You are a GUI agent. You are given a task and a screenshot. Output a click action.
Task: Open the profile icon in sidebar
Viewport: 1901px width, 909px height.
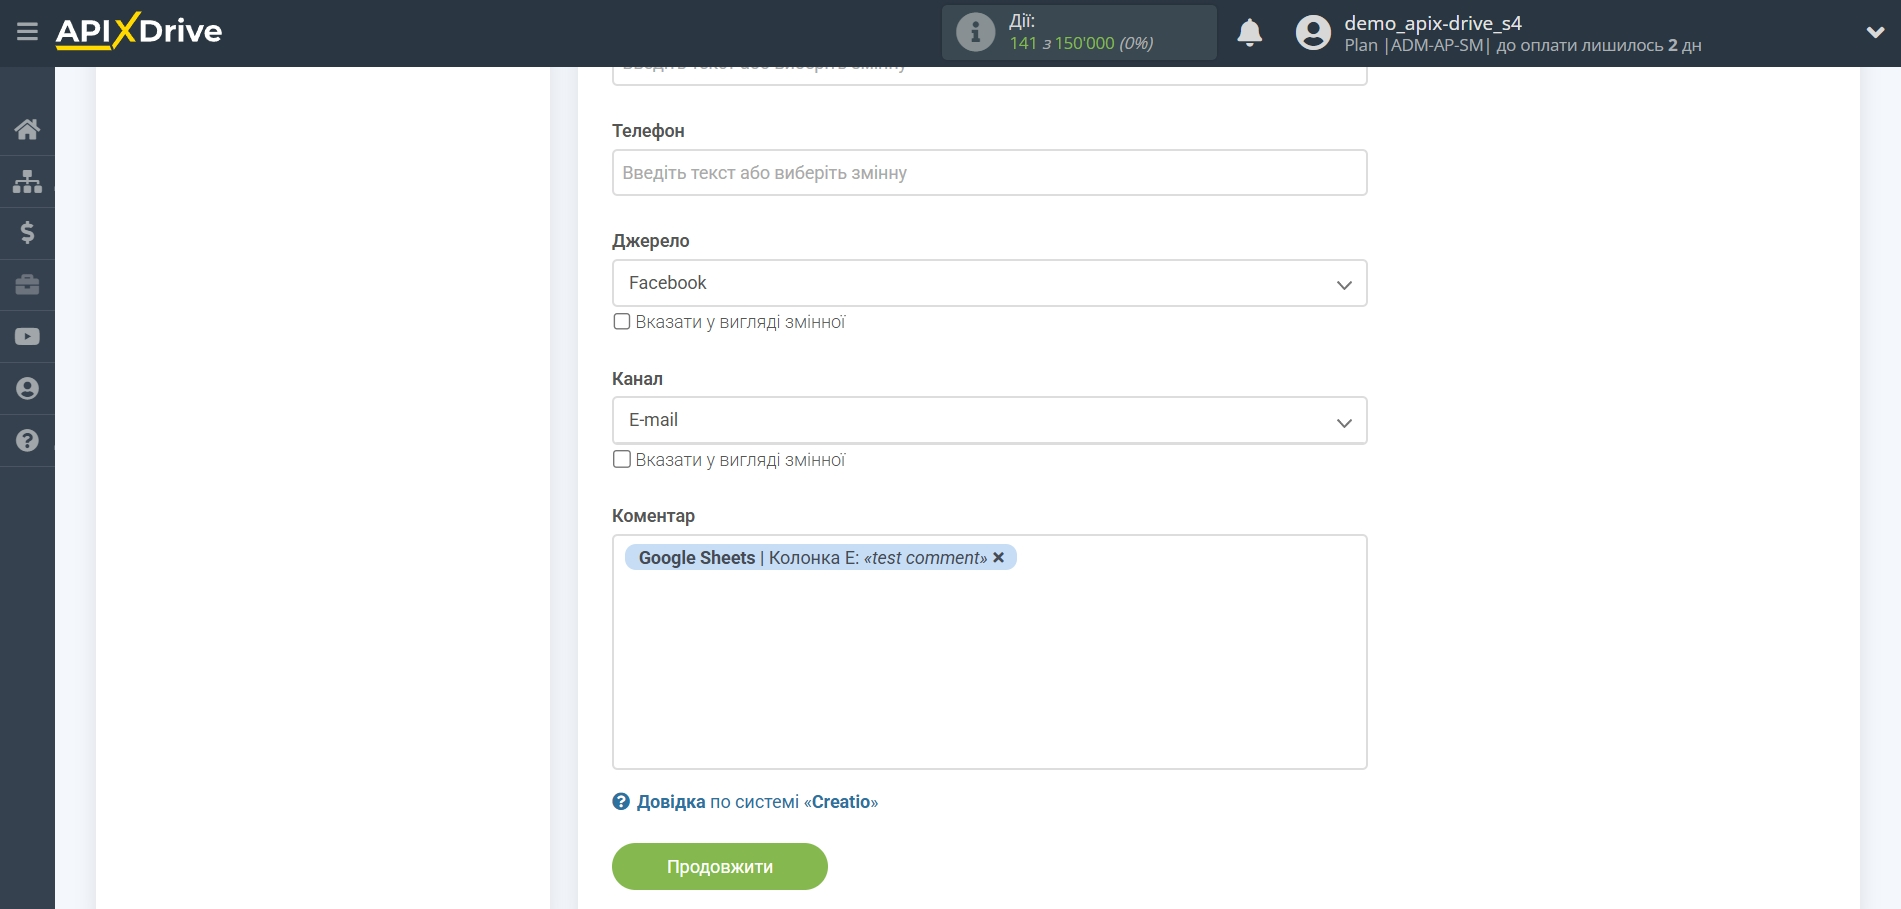(27, 389)
